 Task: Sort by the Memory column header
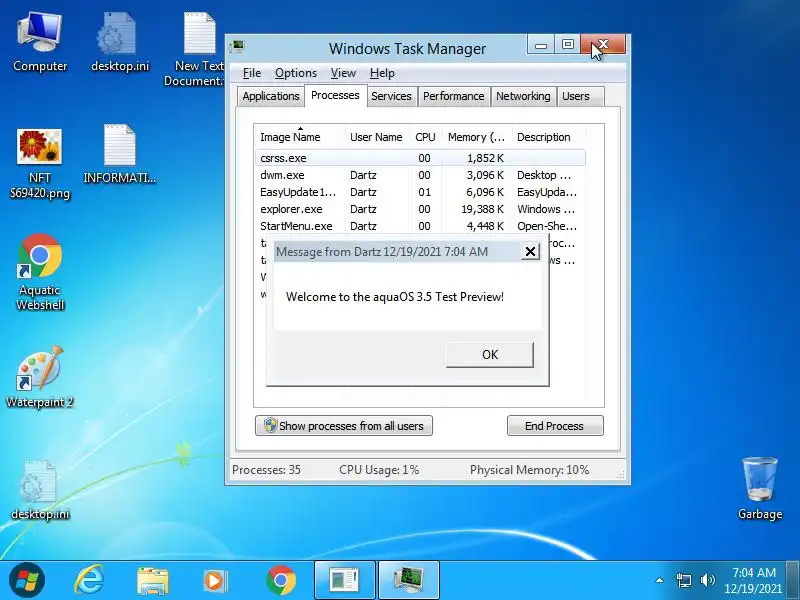[x=477, y=137]
